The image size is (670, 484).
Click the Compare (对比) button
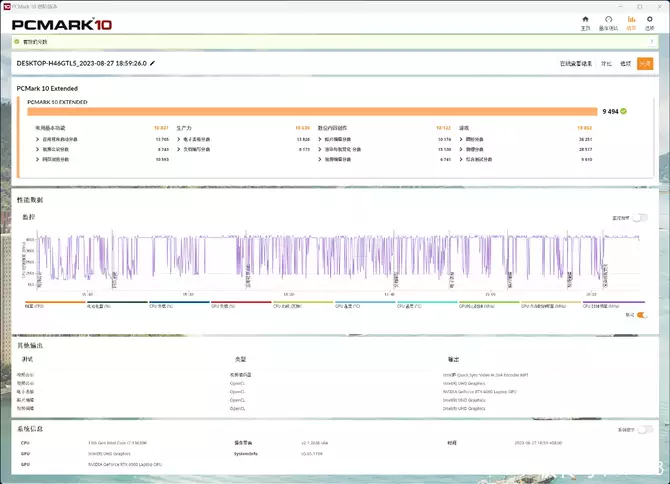pos(606,64)
